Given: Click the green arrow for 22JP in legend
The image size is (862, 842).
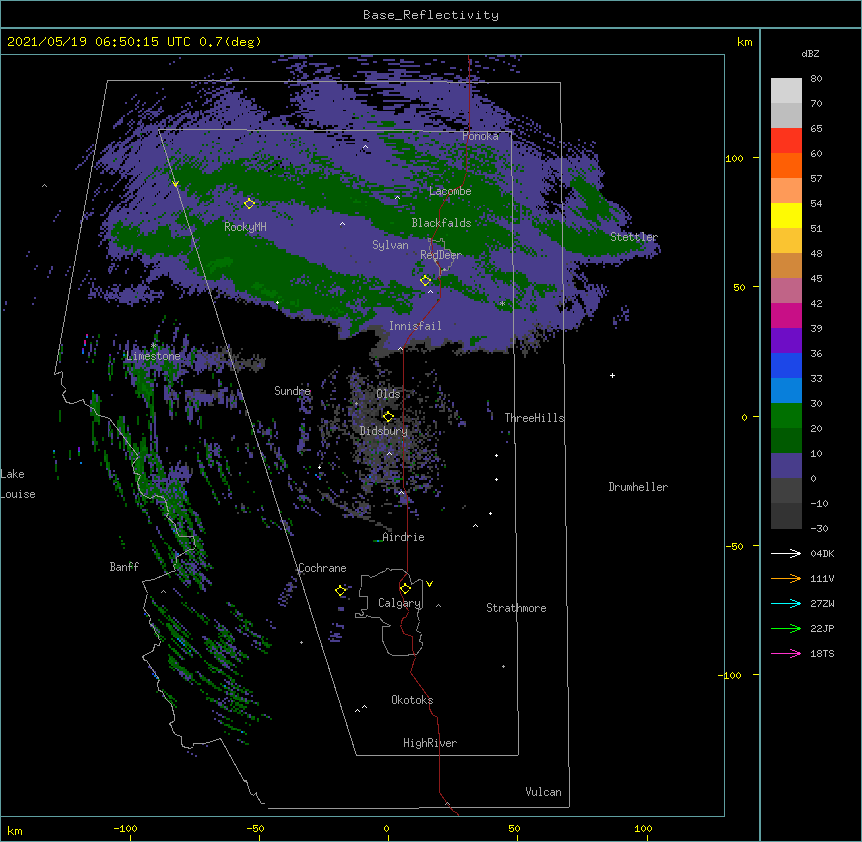Looking at the screenshot, I should (786, 628).
